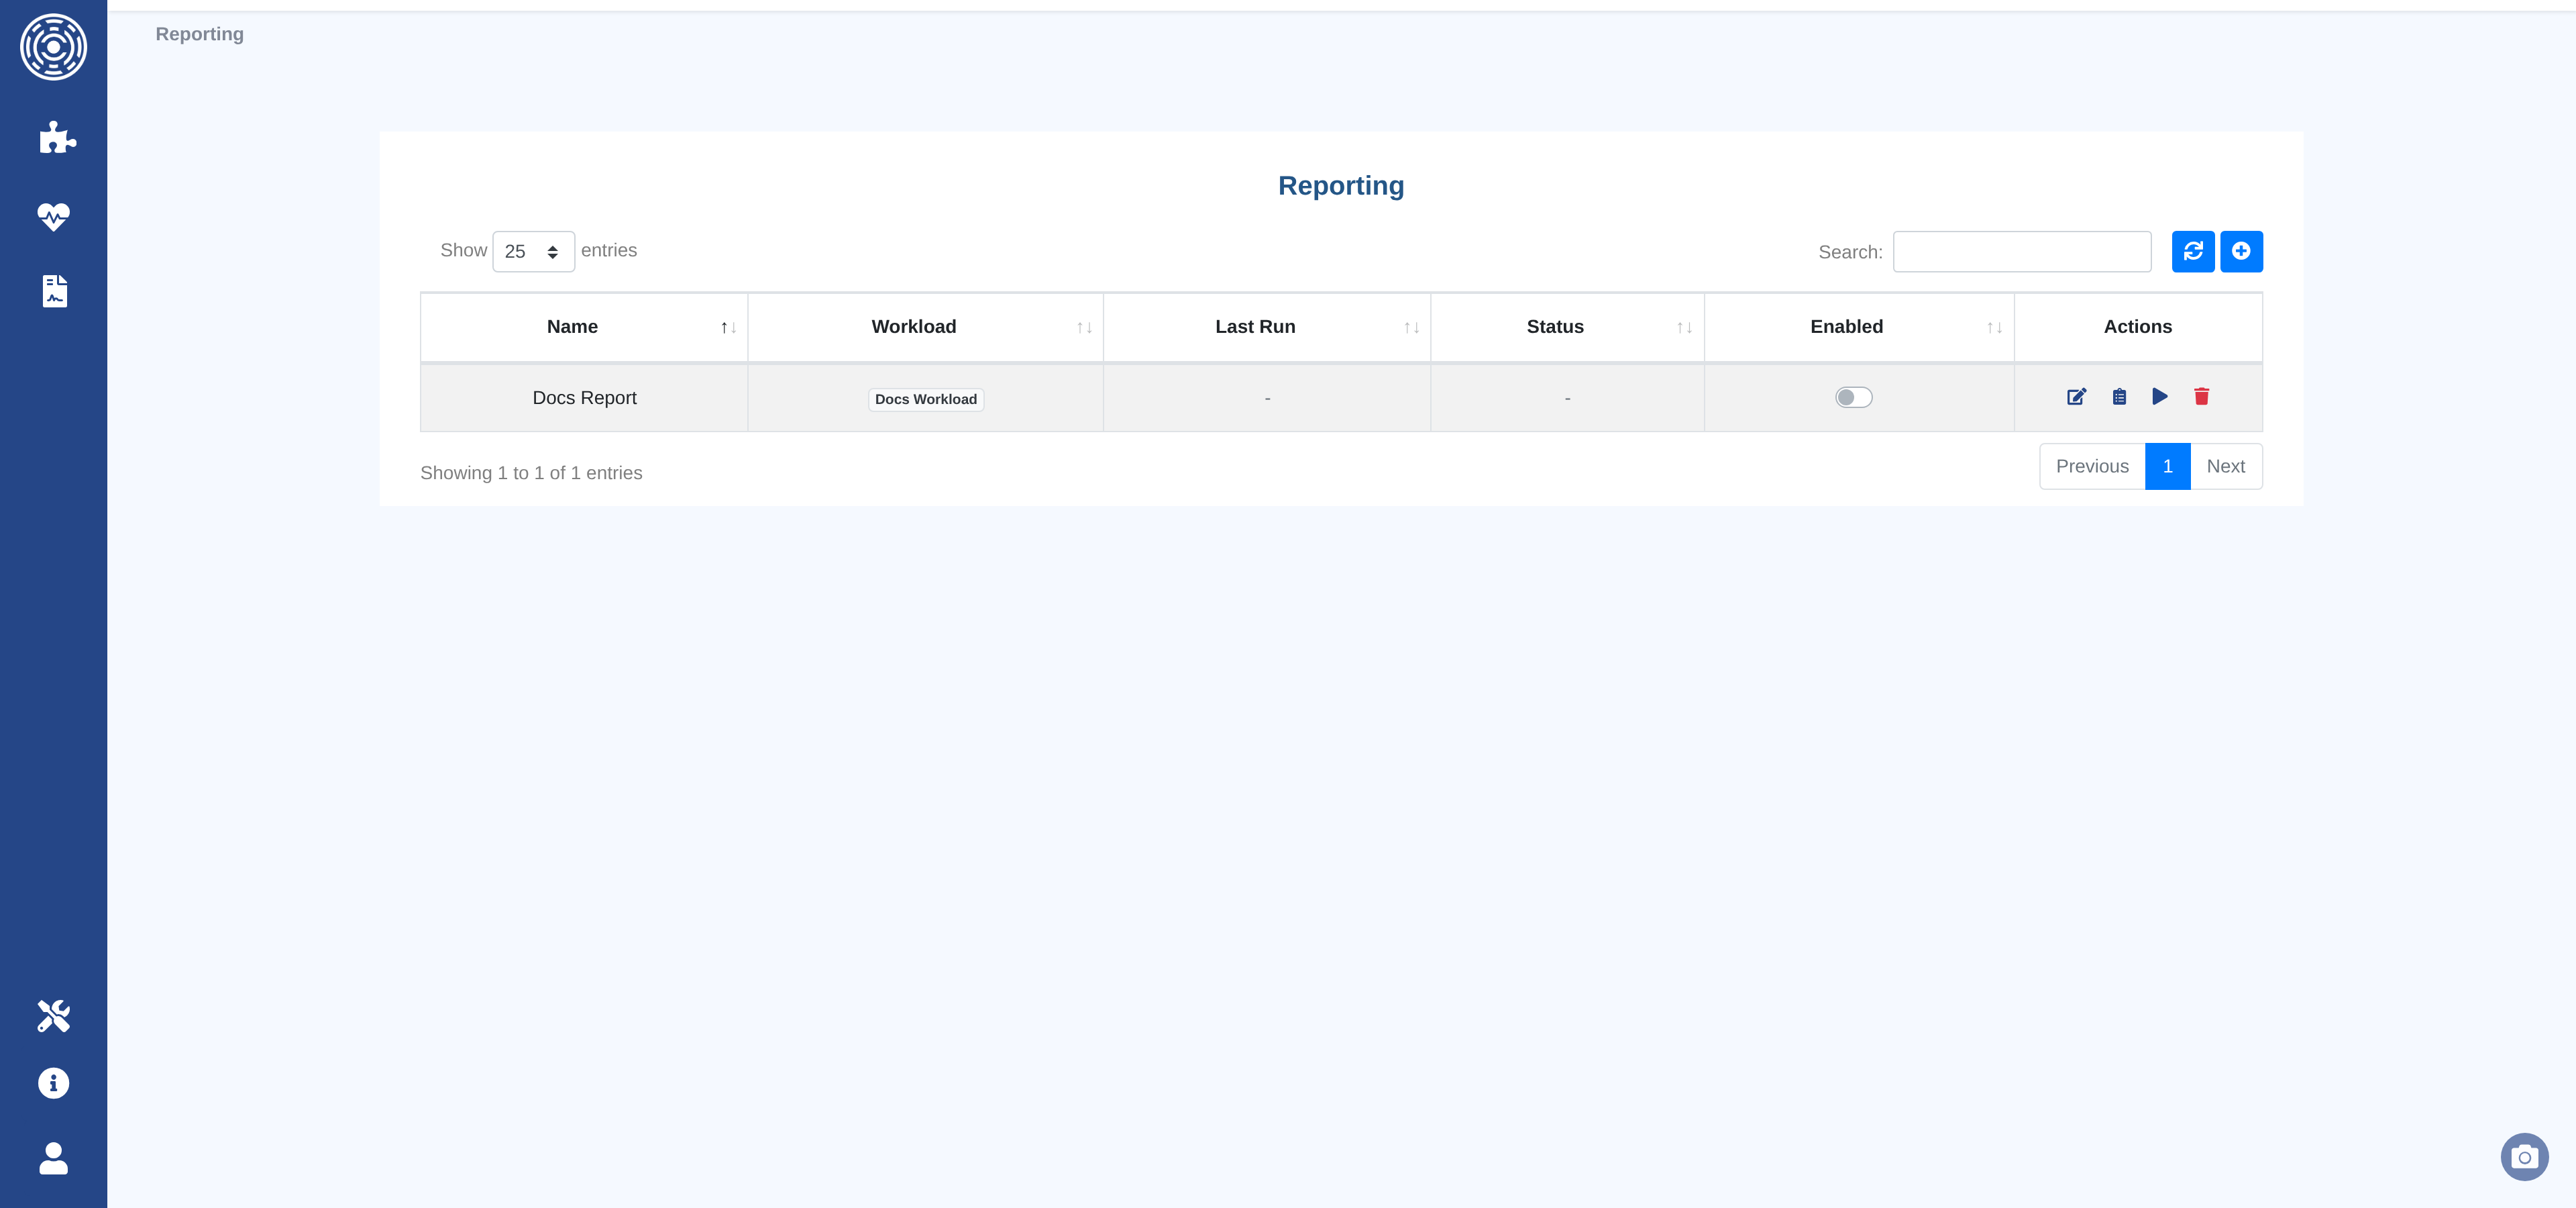Open clipboard log for Docs Report

tap(2119, 397)
